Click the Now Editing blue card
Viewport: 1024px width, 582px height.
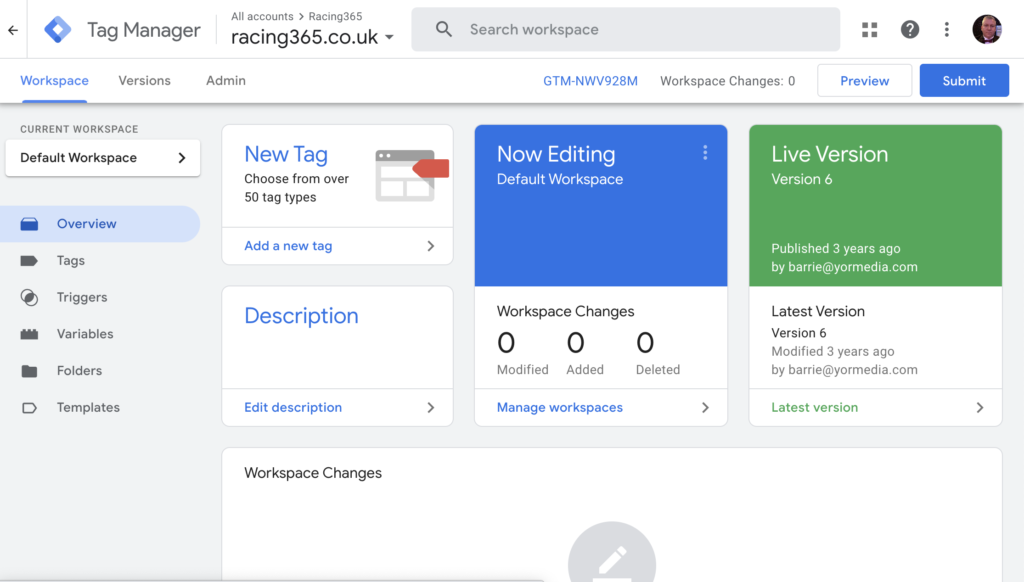pos(601,205)
